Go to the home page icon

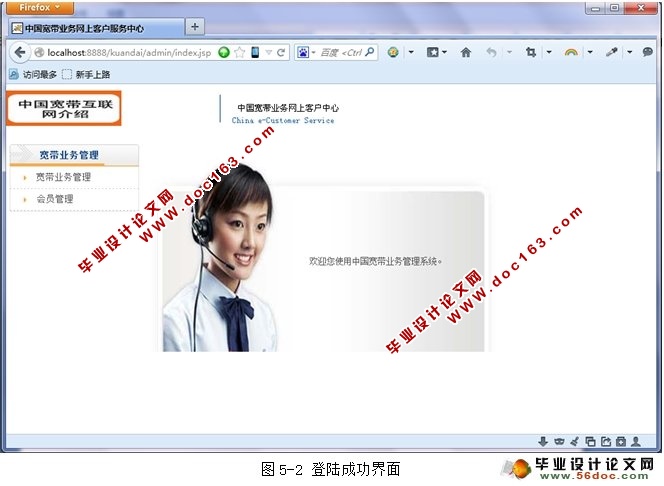(466, 52)
